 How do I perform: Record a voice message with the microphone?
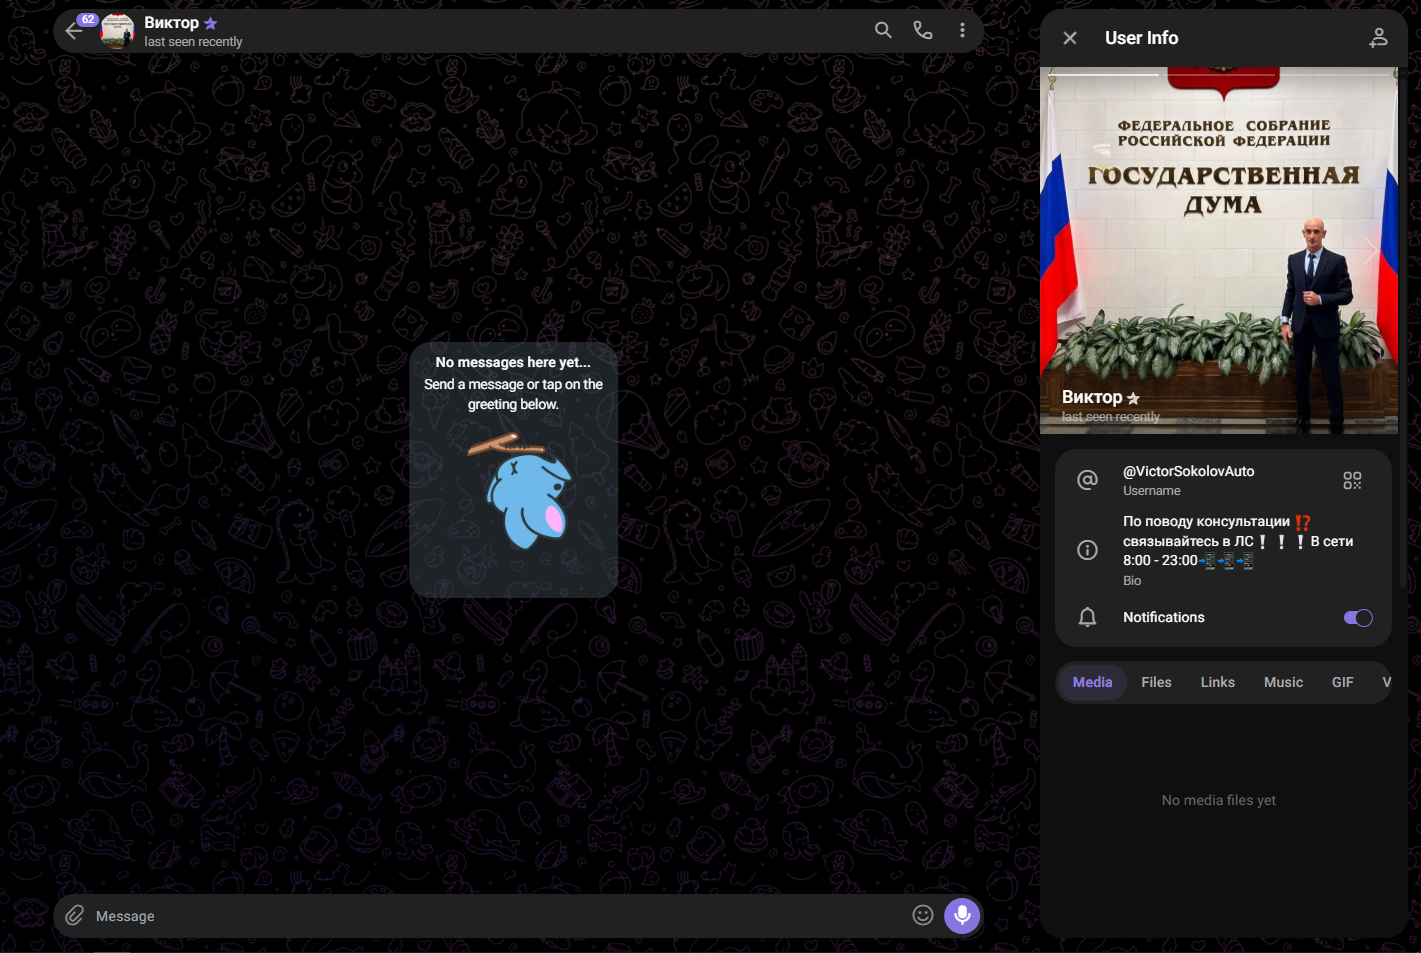tap(962, 915)
